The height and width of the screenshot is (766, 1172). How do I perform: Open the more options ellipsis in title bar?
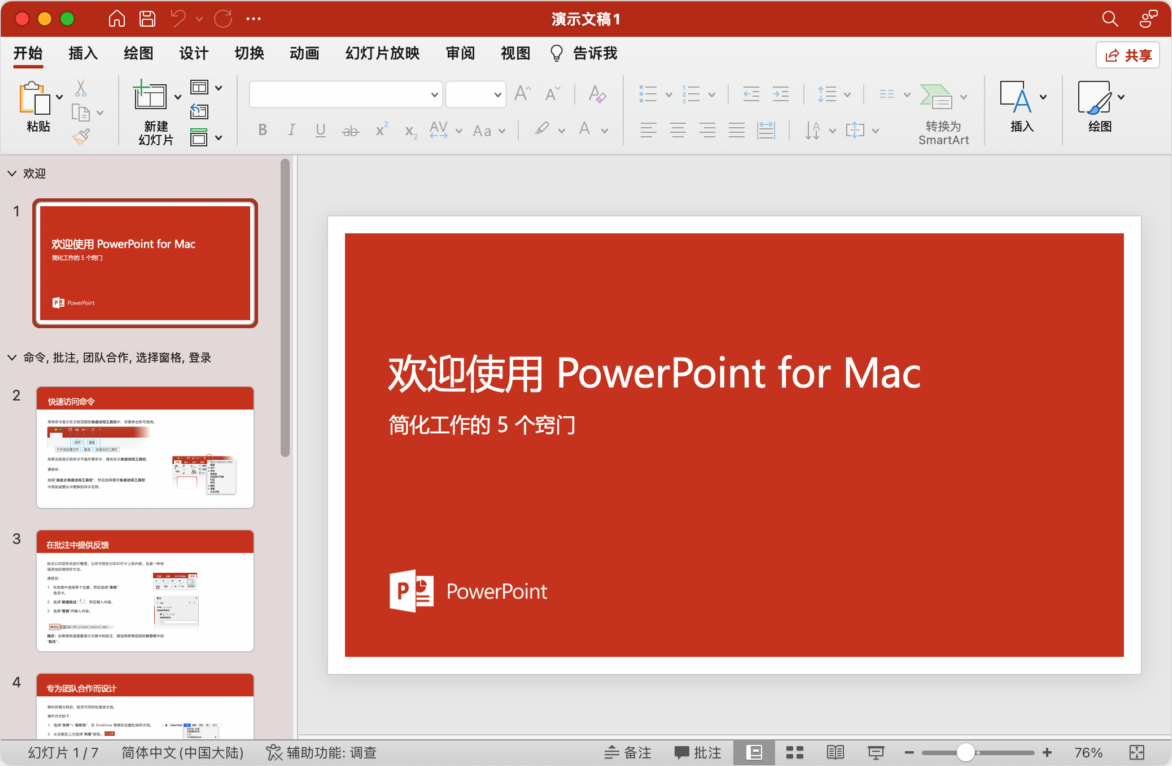[x=253, y=19]
